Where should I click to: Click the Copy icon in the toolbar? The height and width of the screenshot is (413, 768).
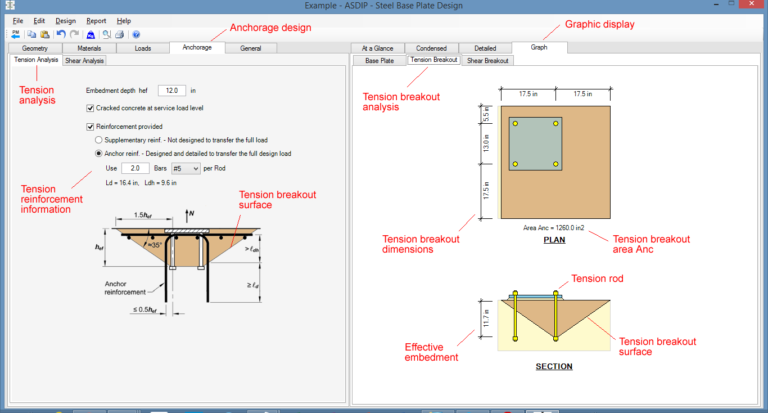32,34
